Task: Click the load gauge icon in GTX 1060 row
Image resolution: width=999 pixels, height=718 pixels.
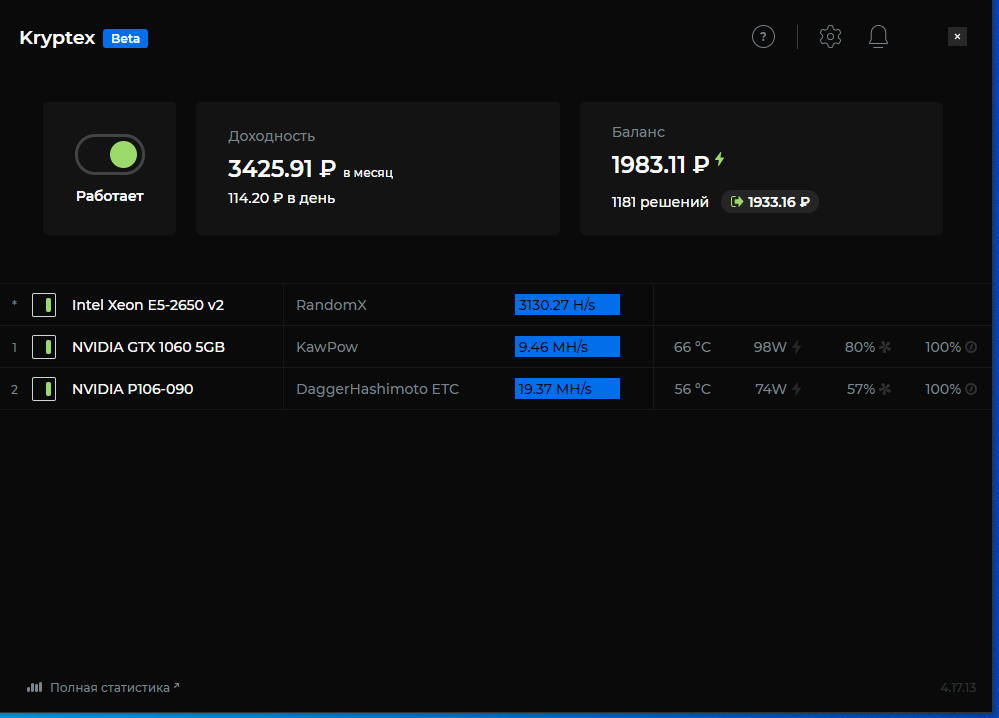Action: (971, 347)
